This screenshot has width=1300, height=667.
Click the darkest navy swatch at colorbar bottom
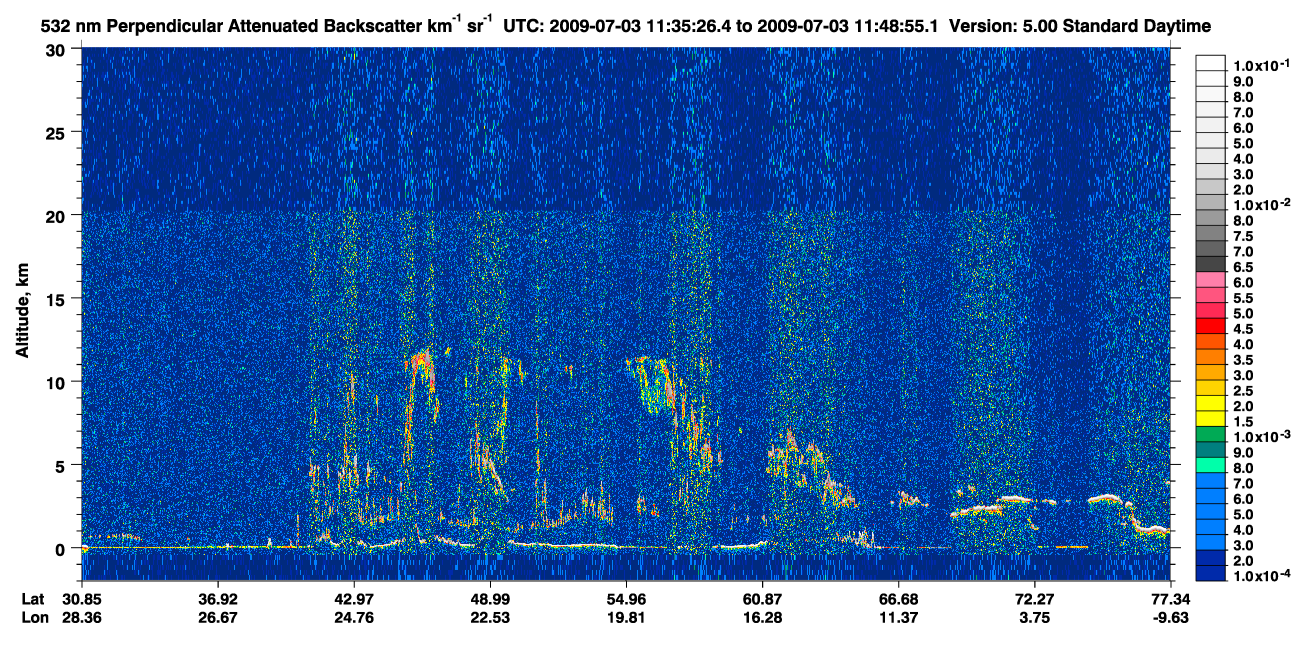(x=1210, y=574)
